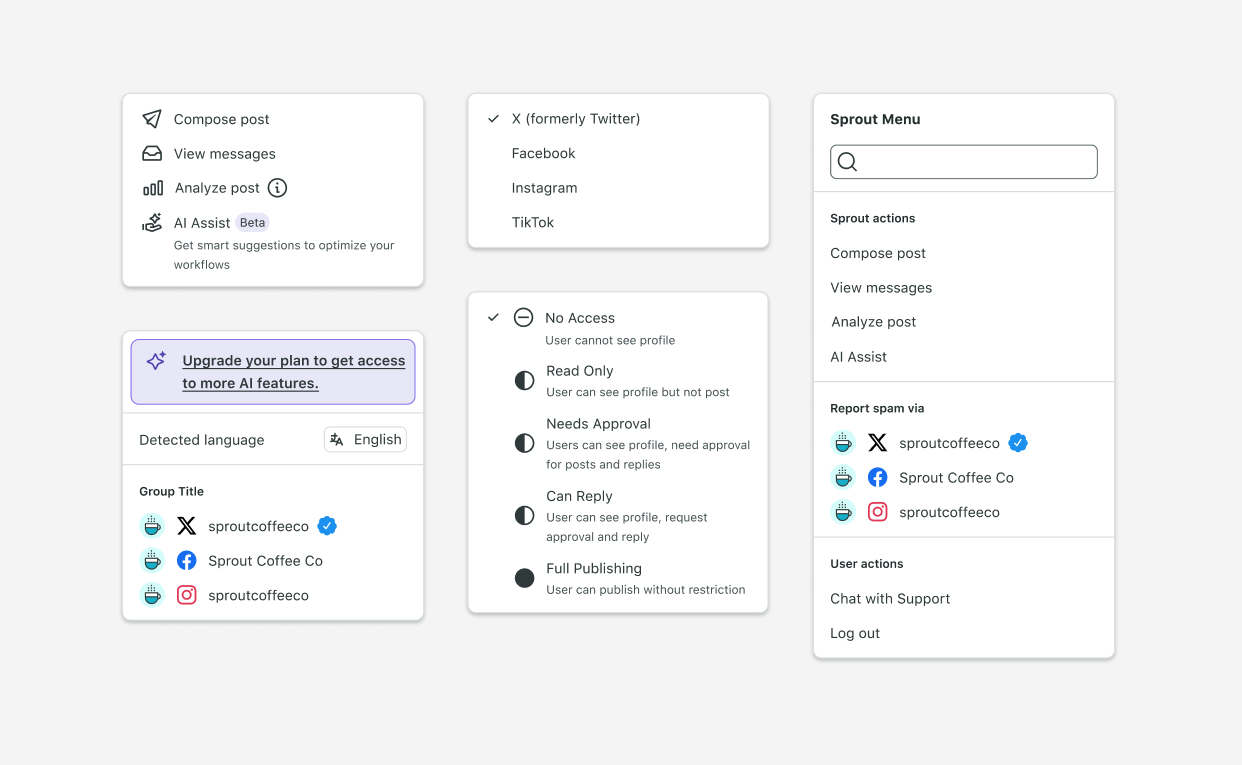Click coffee cup avatar beside Instagram under Group Title
Image resolution: width=1242 pixels, height=765 pixels.
pyautogui.click(x=152, y=595)
